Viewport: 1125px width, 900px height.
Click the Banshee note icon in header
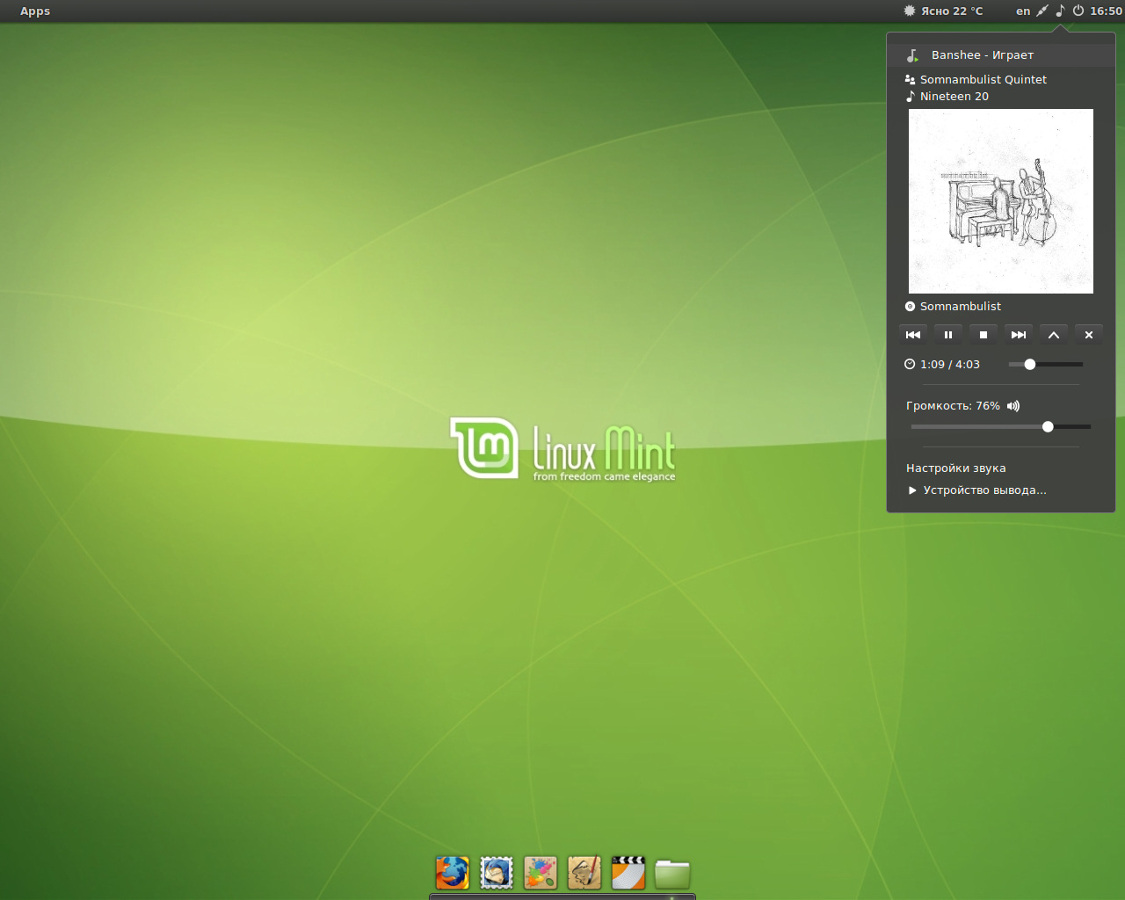point(913,55)
